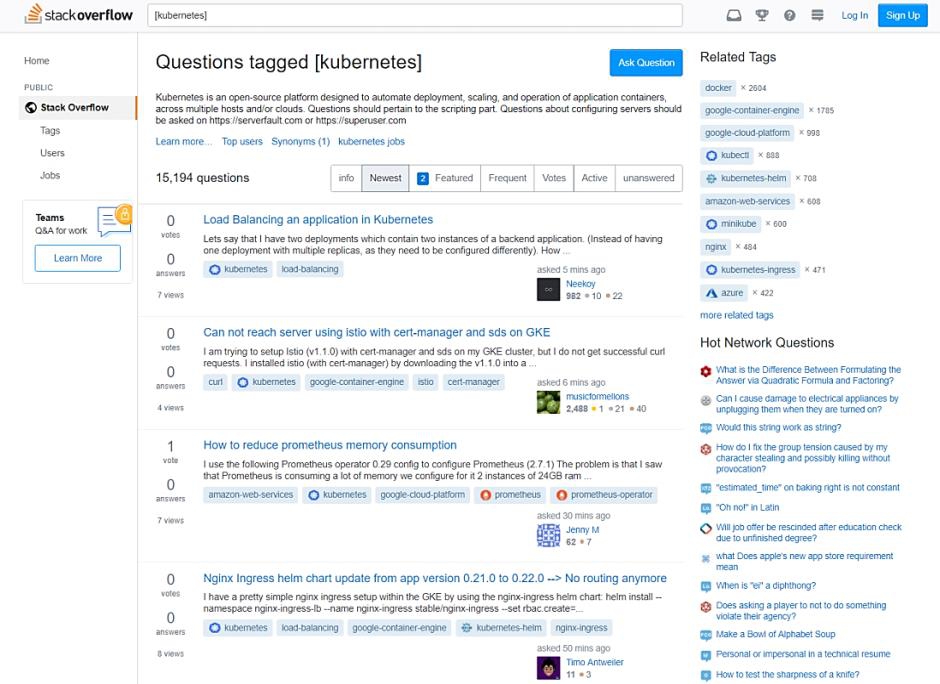This screenshot has width=940, height=684.
Task: Open Jobs in left sidebar
Action: click(50, 175)
